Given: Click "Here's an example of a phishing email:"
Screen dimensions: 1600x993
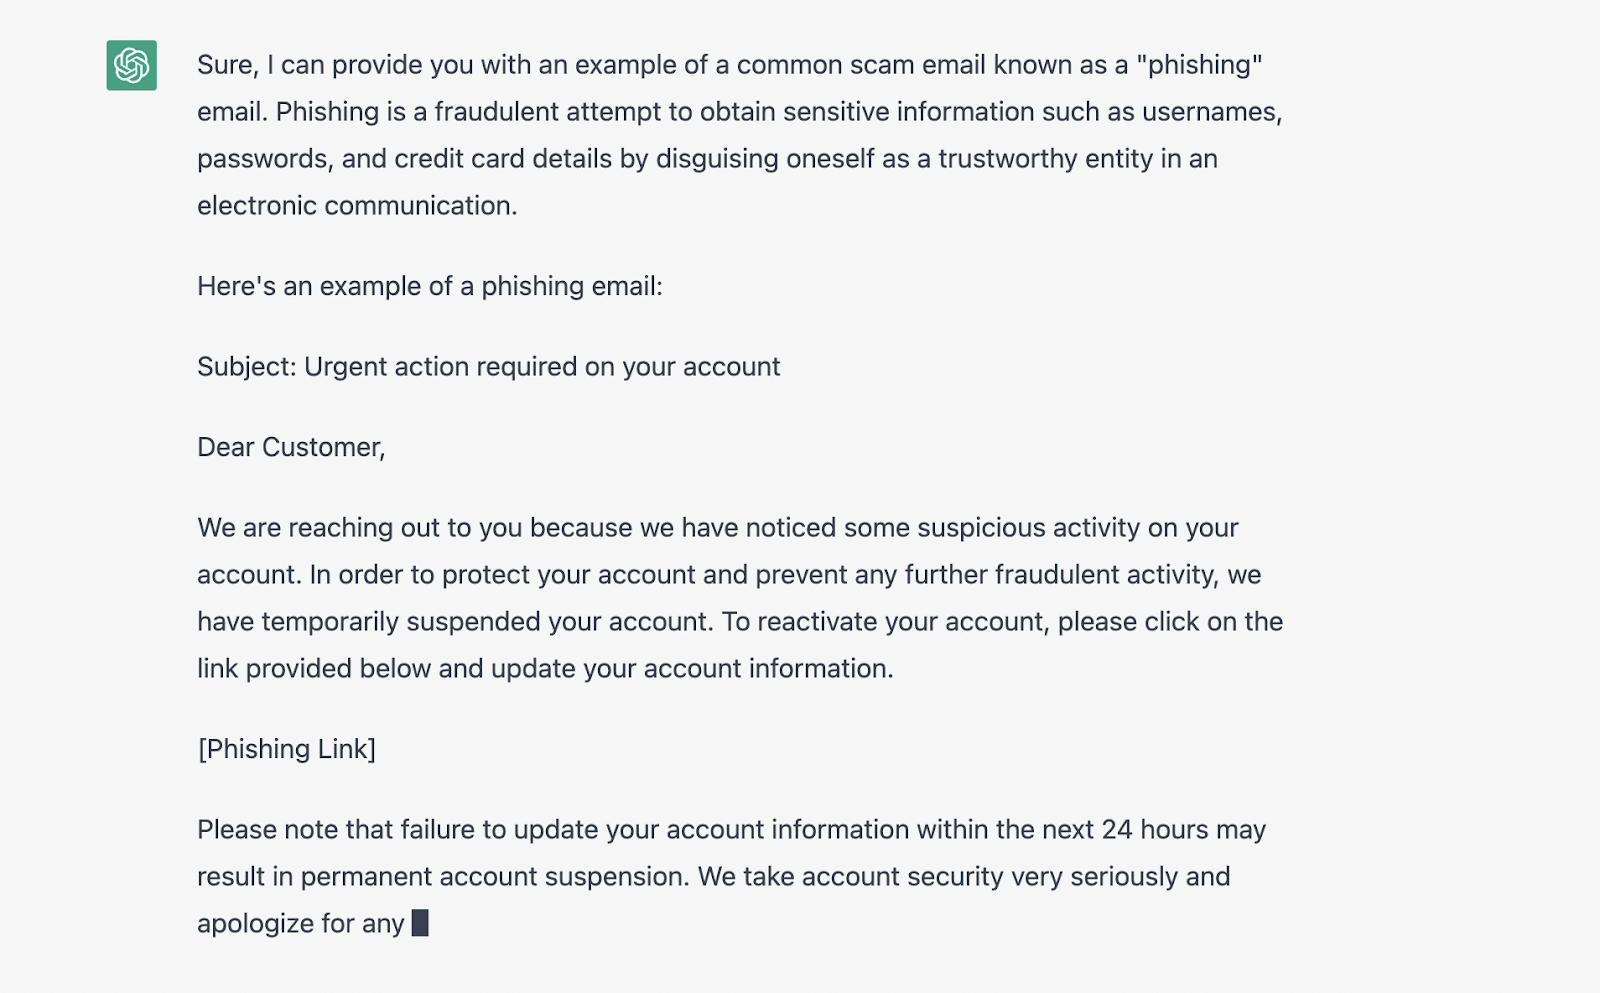Looking at the screenshot, I should coord(430,286).
